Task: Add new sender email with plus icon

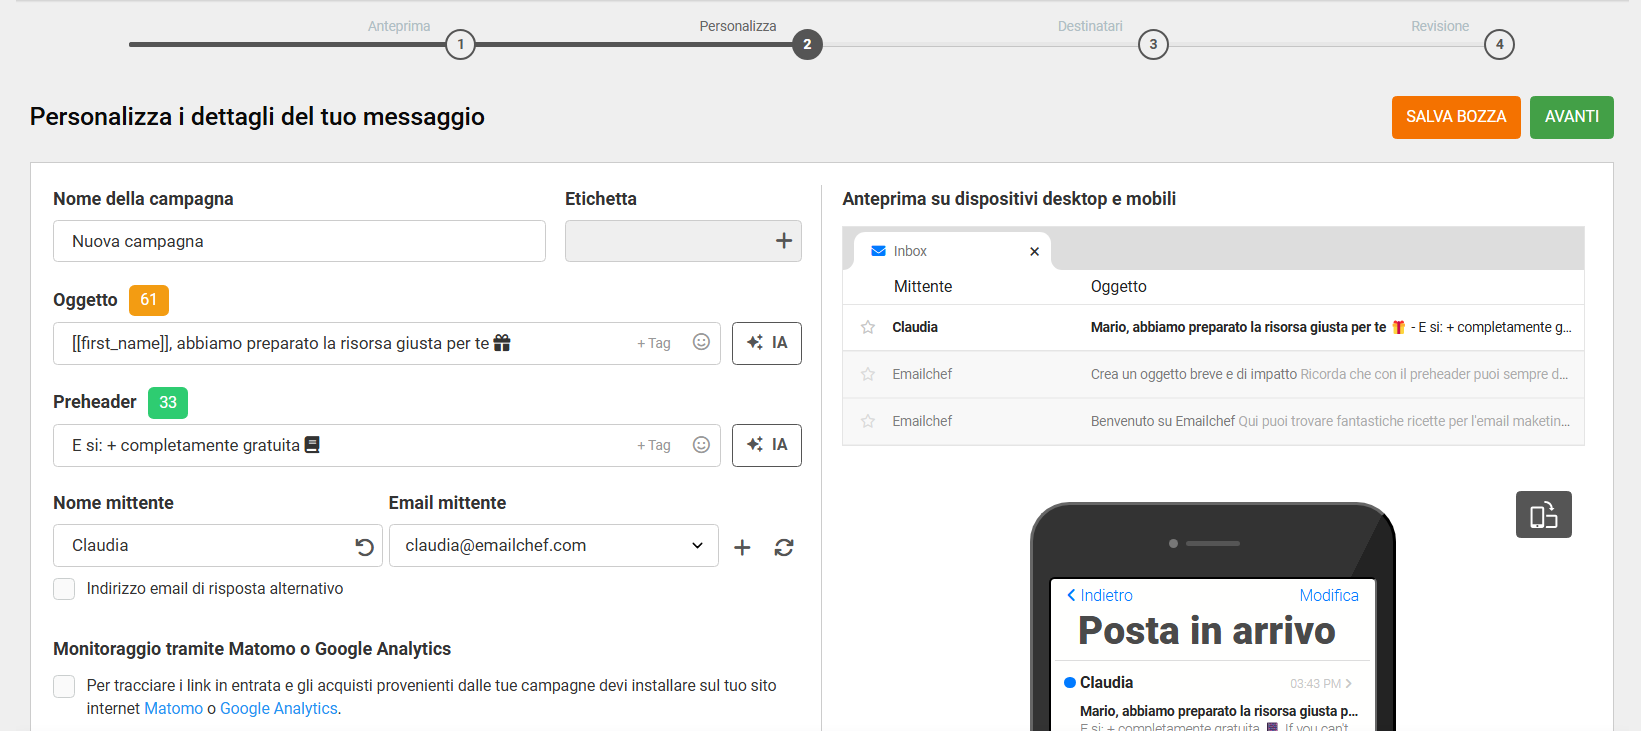Action: 742,547
